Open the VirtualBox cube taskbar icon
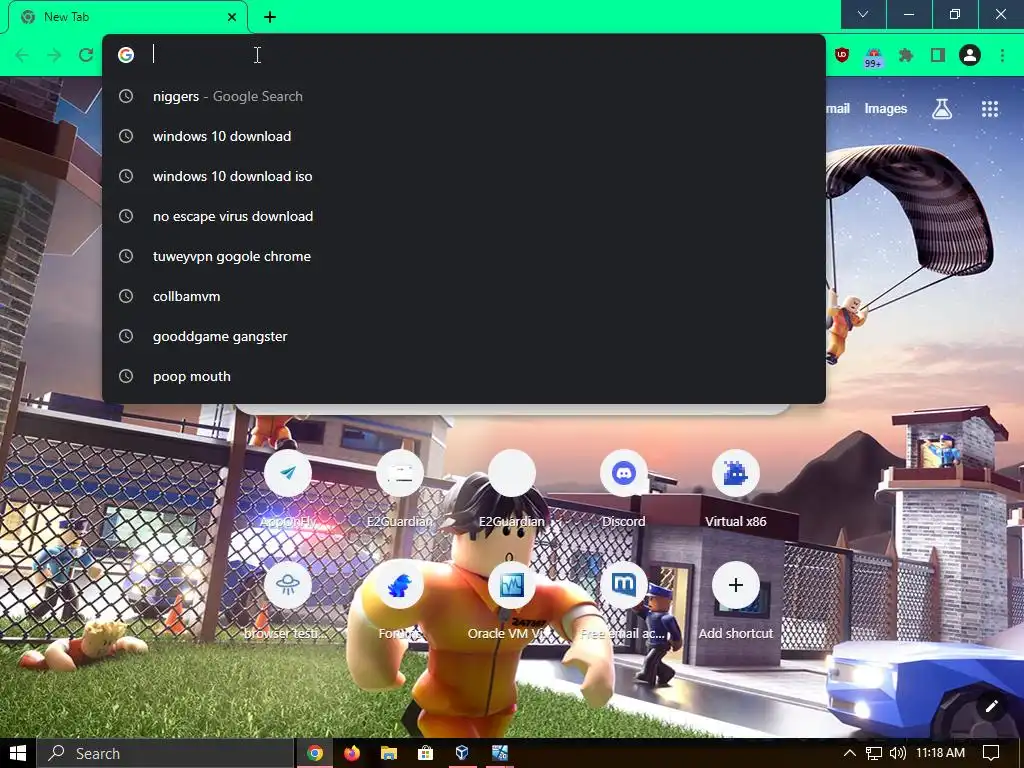This screenshot has width=1024, height=768. click(x=462, y=753)
